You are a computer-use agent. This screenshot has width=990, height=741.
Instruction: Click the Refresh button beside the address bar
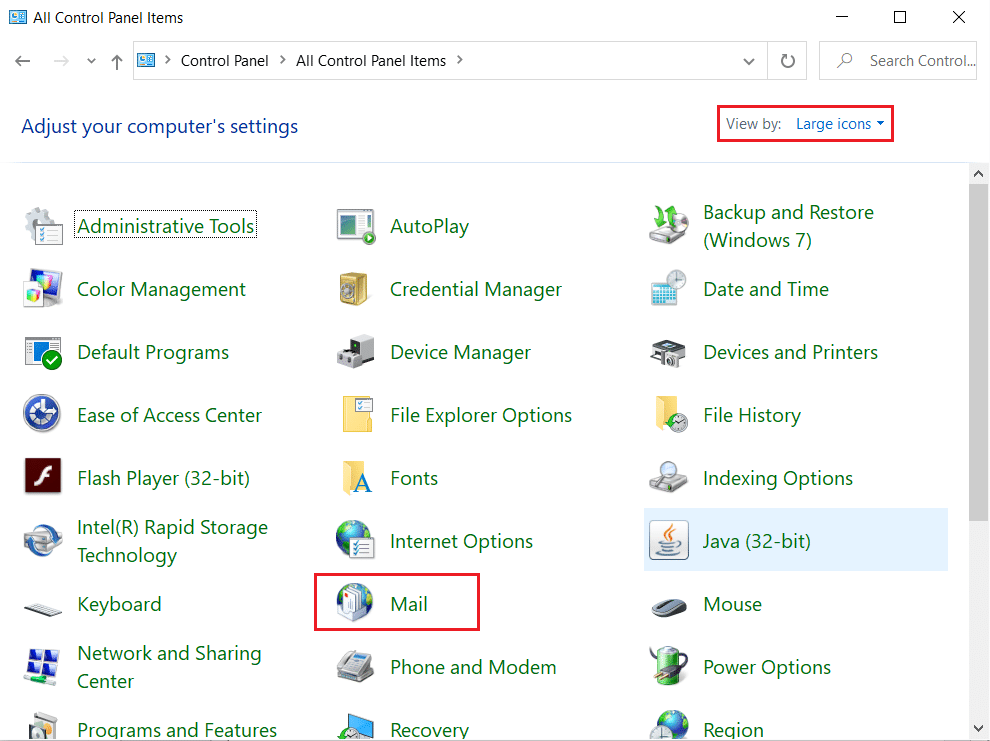tap(788, 61)
